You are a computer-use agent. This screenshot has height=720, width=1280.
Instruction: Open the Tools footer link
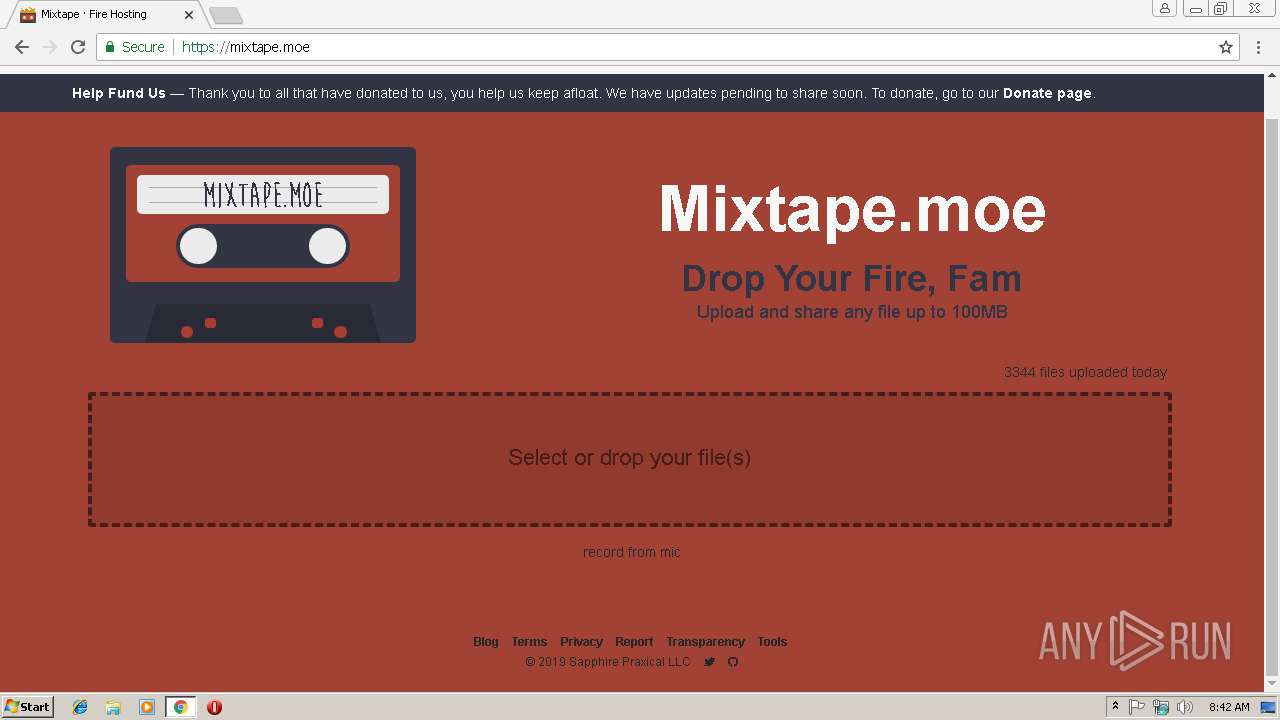click(x=772, y=642)
